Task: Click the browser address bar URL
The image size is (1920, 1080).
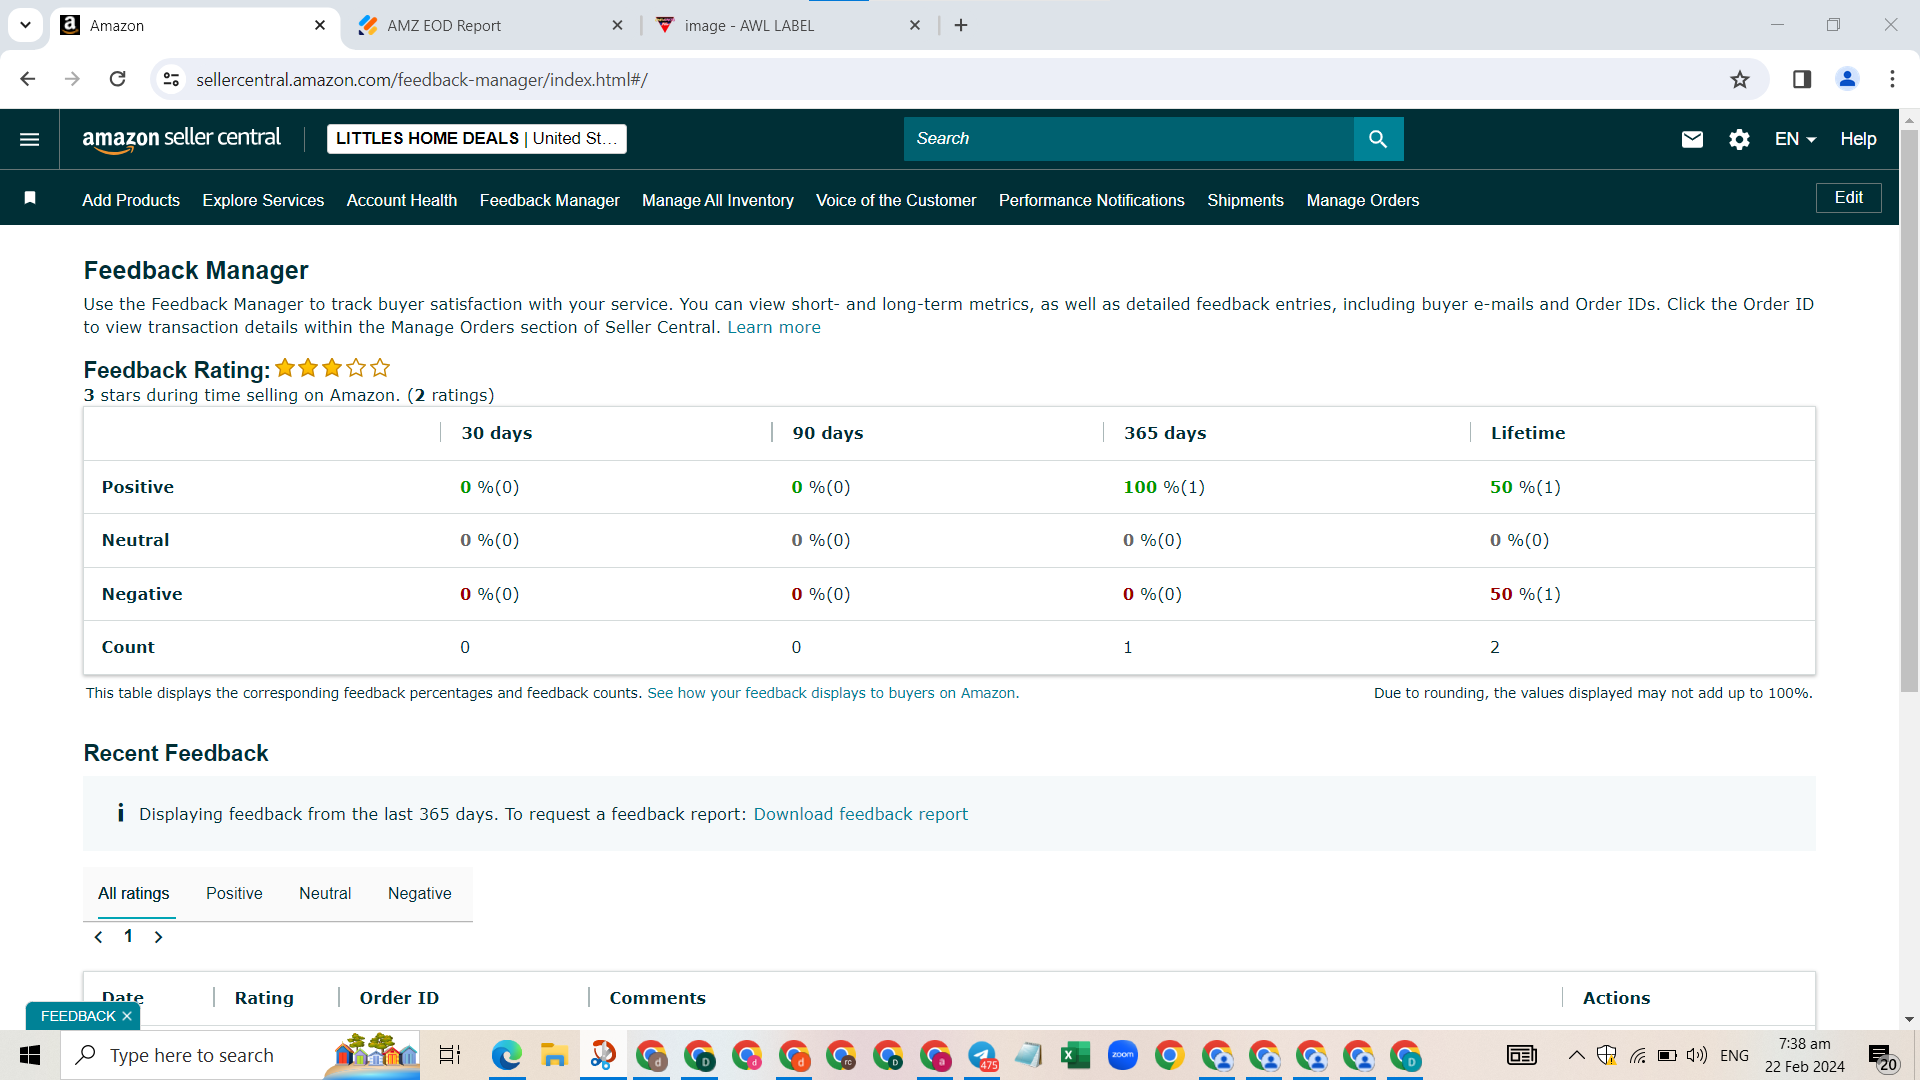Action: click(421, 79)
